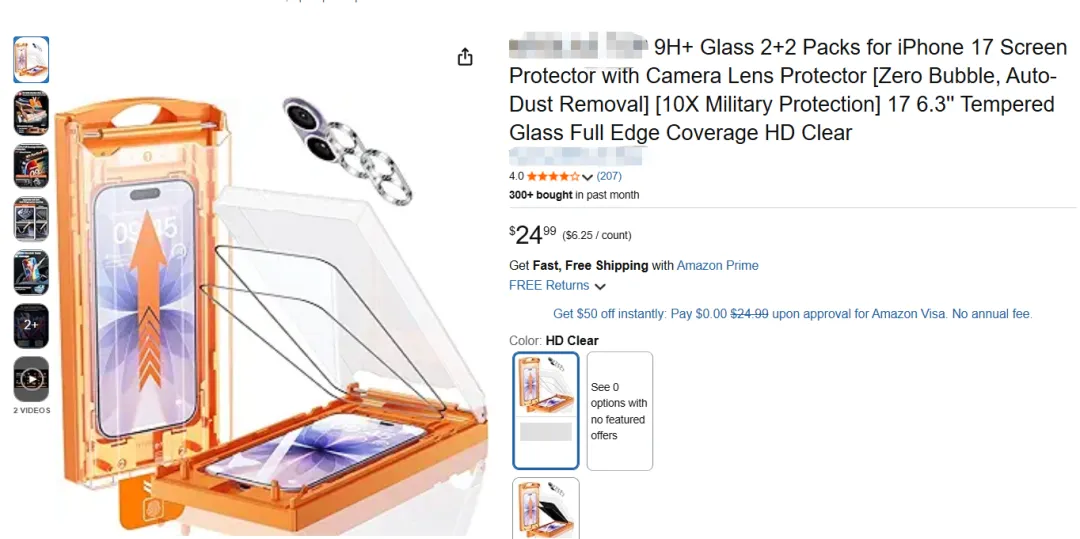The width and height of the screenshot is (1080, 539).
Task: Play the product video thumbnail
Action: click(x=31, y=379)
